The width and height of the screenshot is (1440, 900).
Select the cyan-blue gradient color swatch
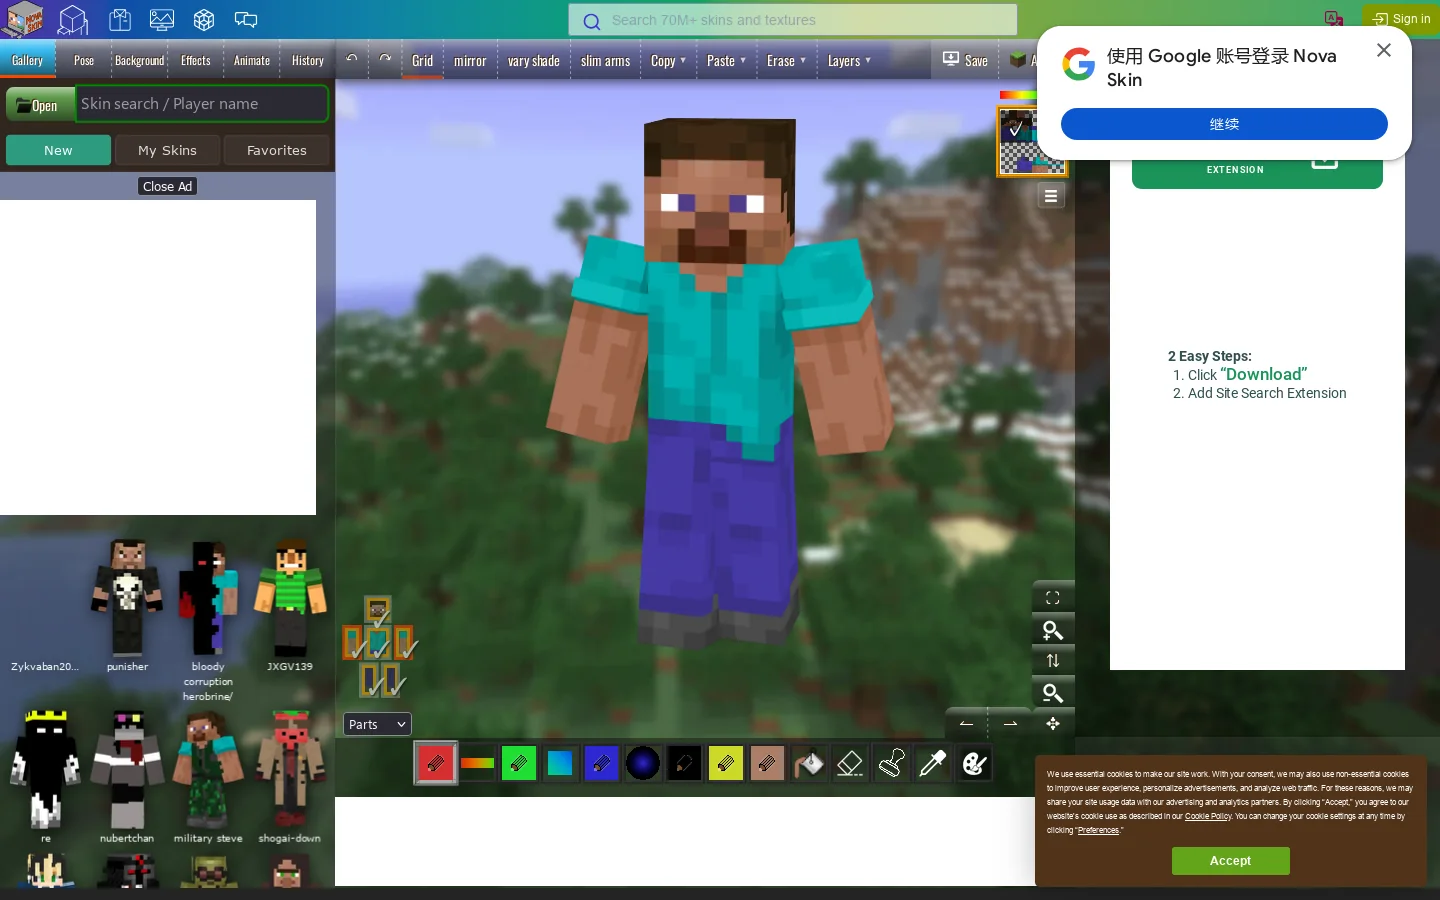pos(560,764)
